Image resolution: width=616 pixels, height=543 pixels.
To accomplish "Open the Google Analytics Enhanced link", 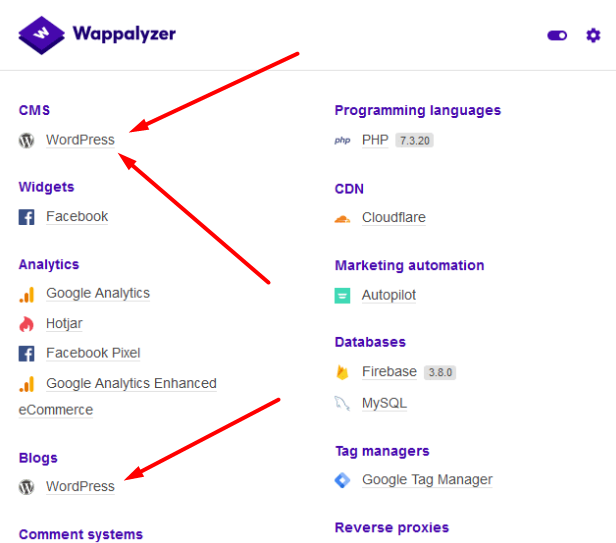I will pyautogui.click(x=131, y=383).
